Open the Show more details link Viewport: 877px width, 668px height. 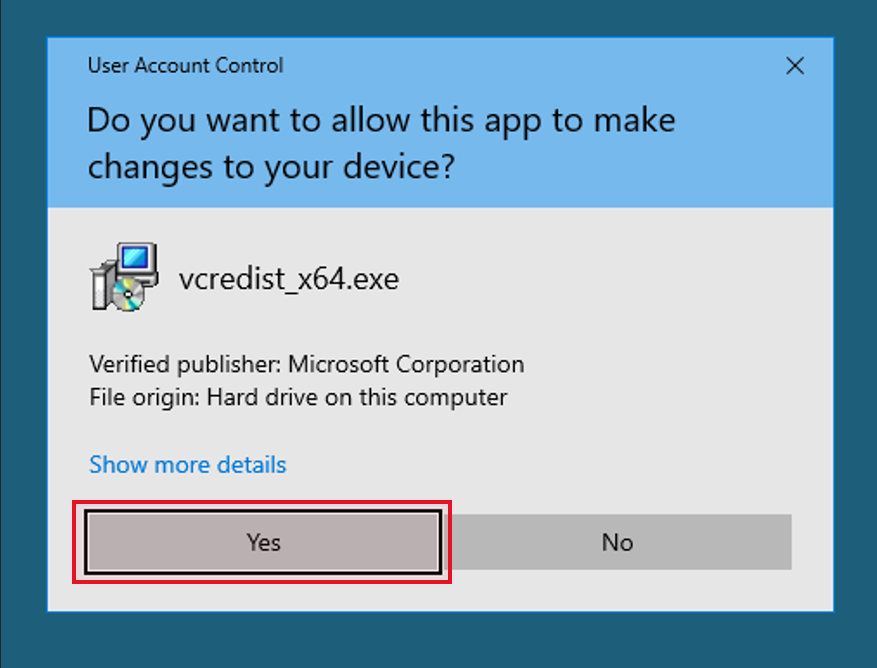point(187,464)
